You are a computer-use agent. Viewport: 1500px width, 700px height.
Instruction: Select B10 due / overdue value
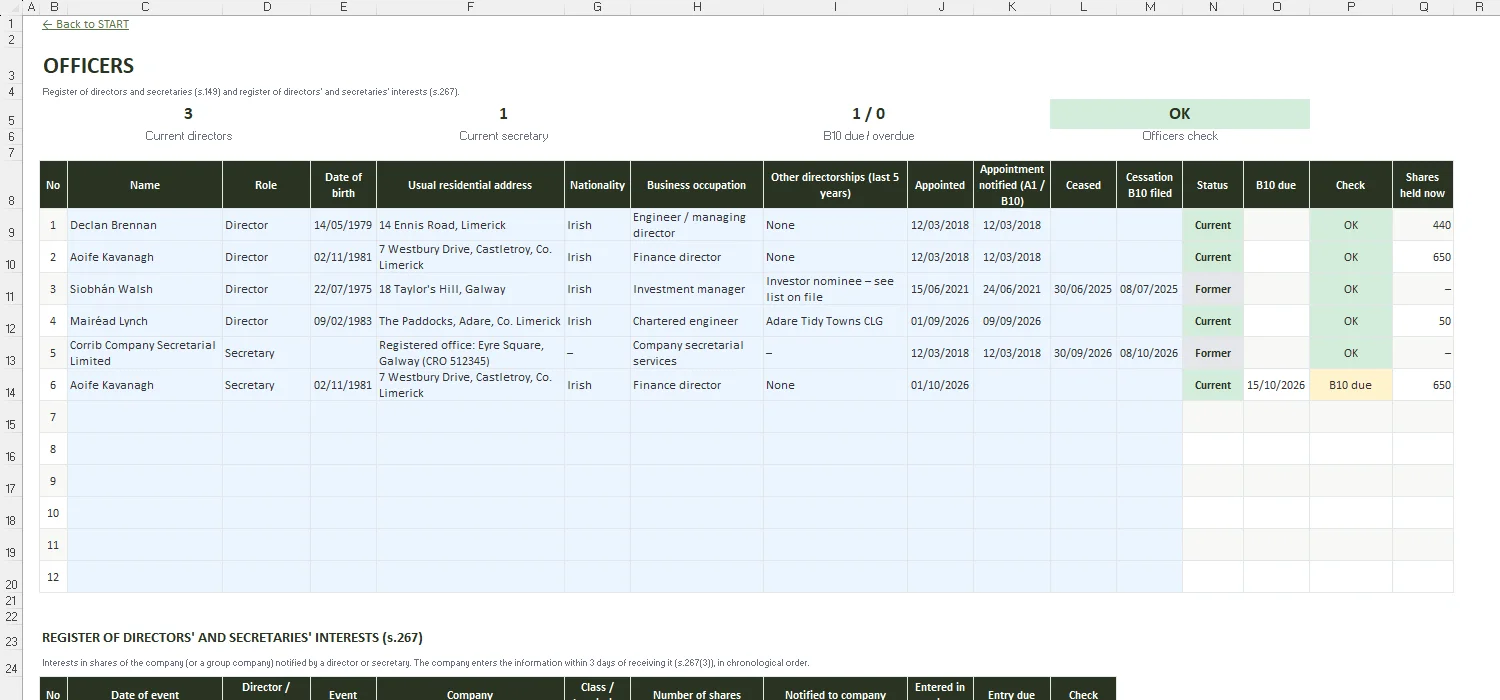coord(868,114)
